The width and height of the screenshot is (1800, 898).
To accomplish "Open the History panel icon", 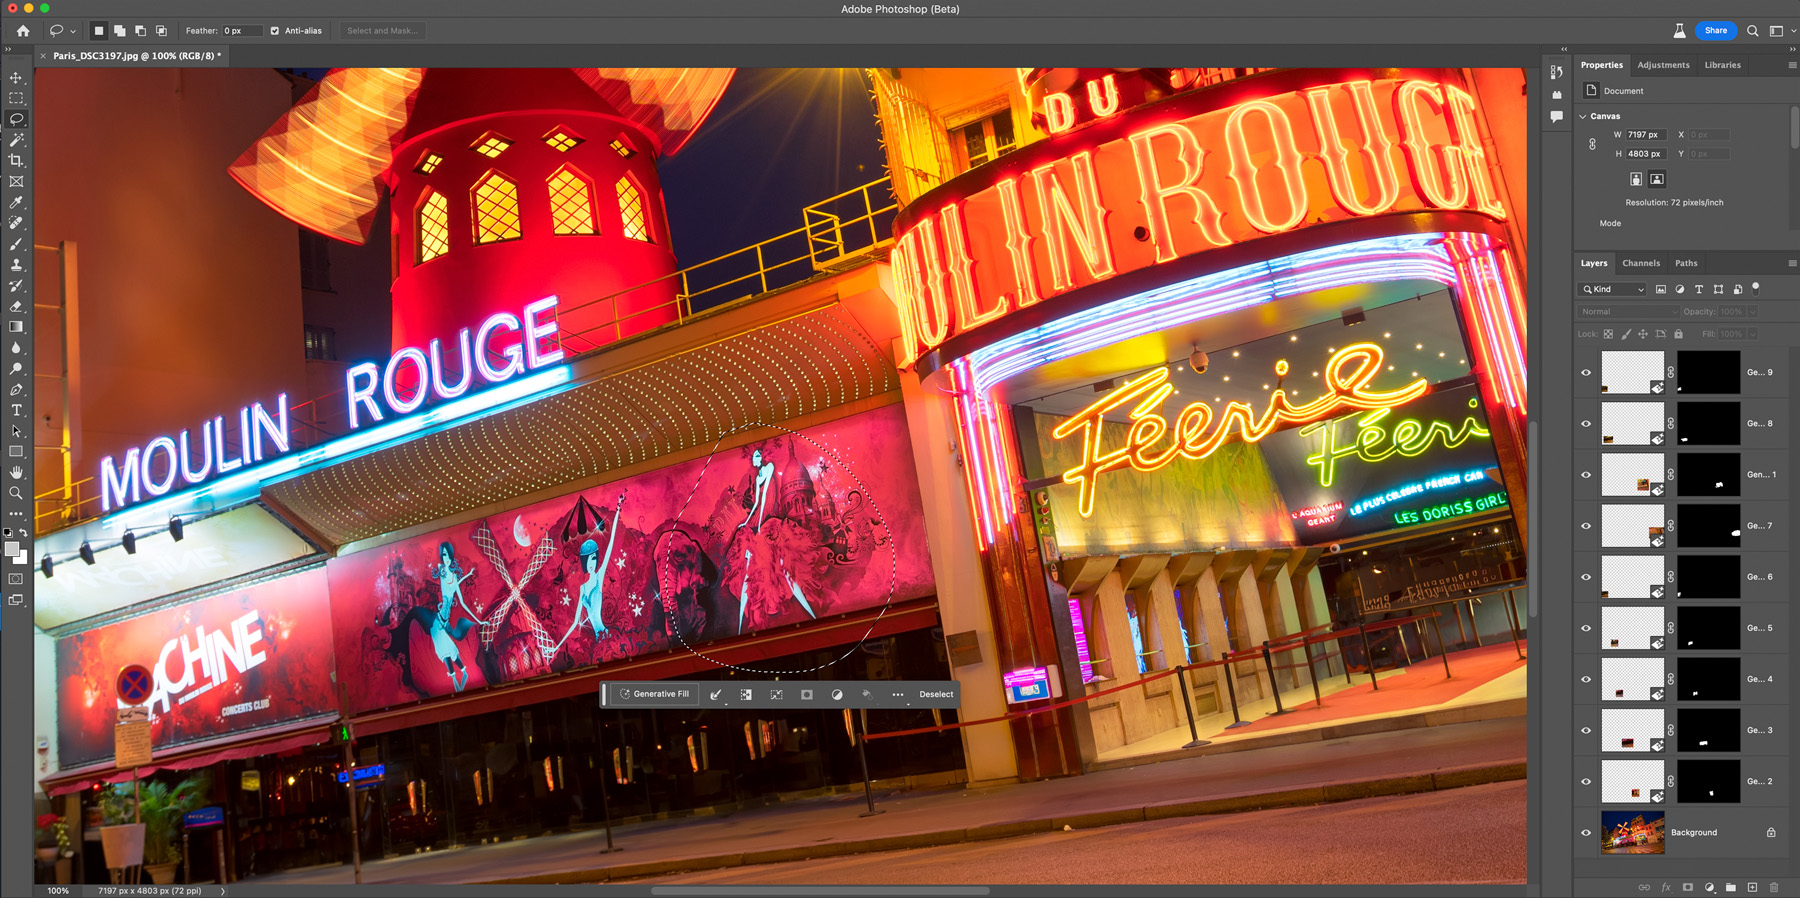I will click(1556, 72).
